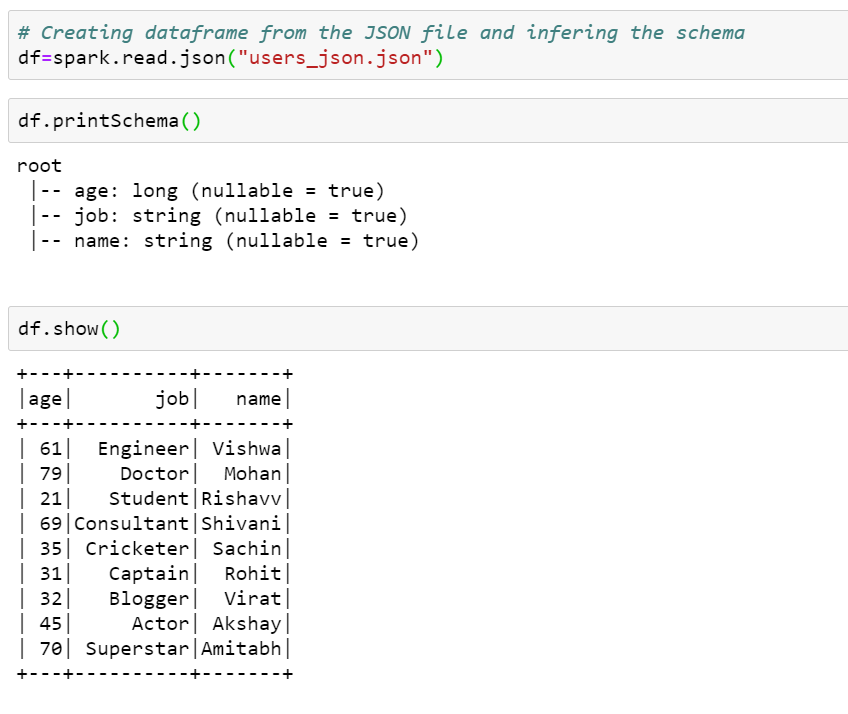
Task: Click the Blogger entry in the job column
Action: click(148, 598)
